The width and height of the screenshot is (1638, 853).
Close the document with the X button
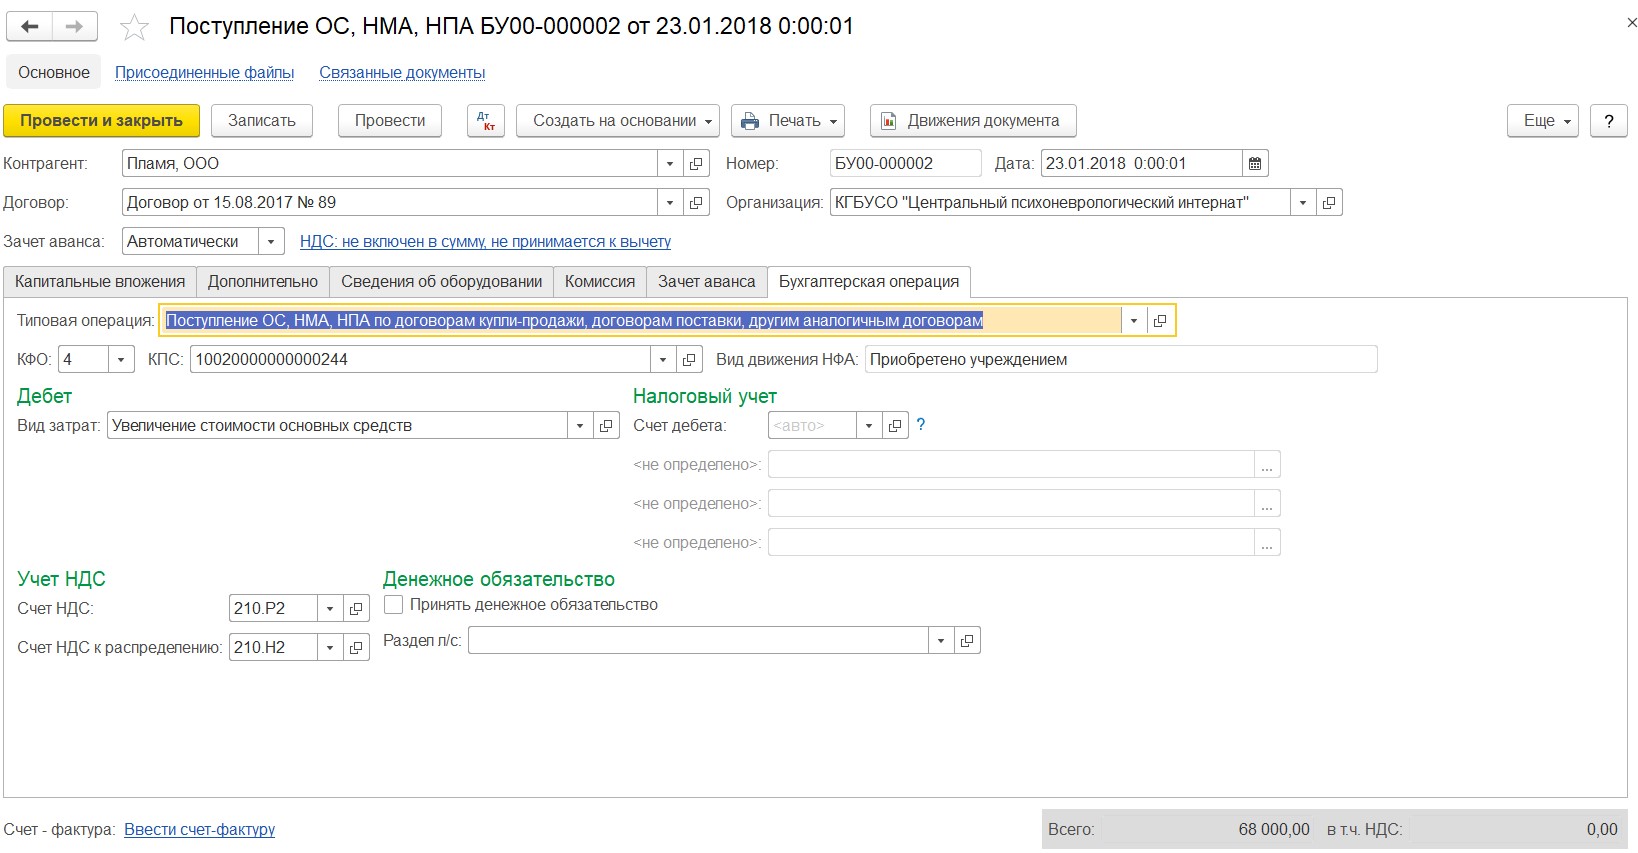click(x=1631, y=22)
